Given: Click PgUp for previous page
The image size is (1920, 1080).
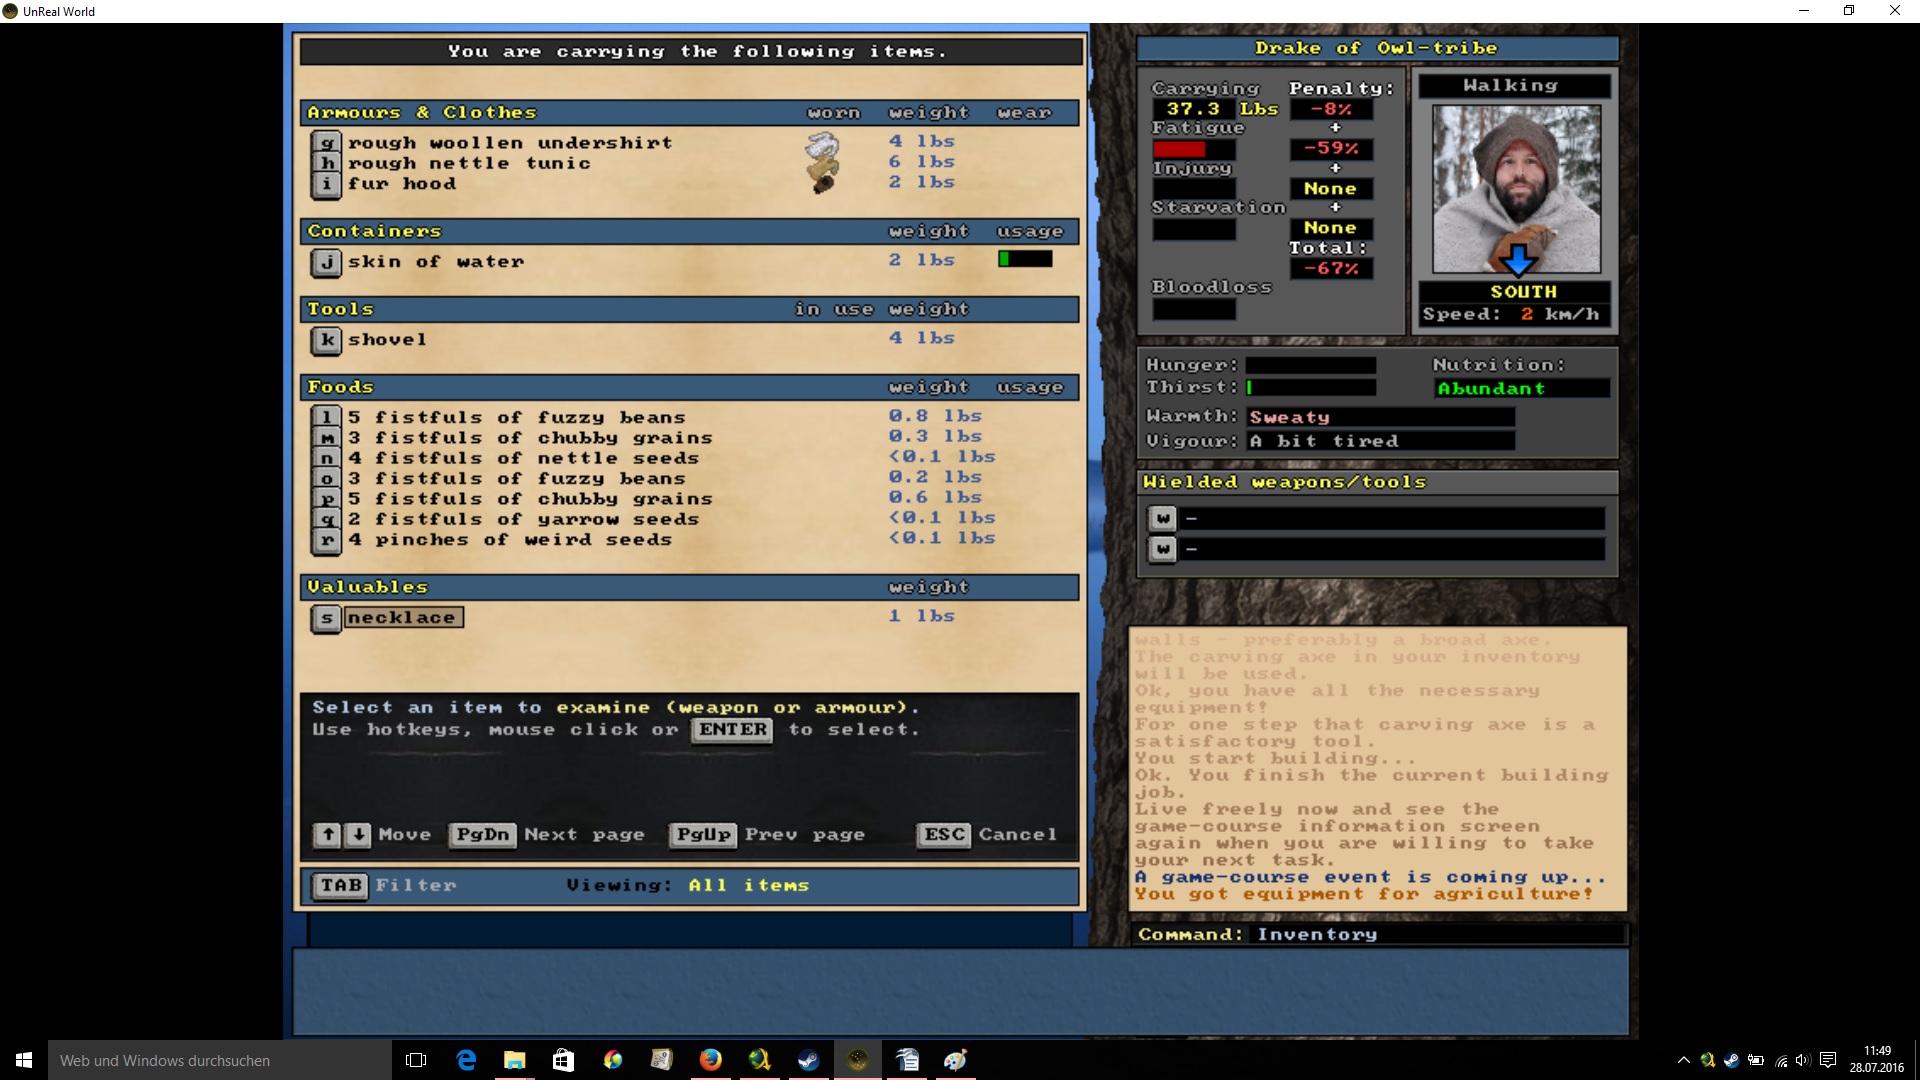Looking at the screenshot, I should click(x=704, y=834).
